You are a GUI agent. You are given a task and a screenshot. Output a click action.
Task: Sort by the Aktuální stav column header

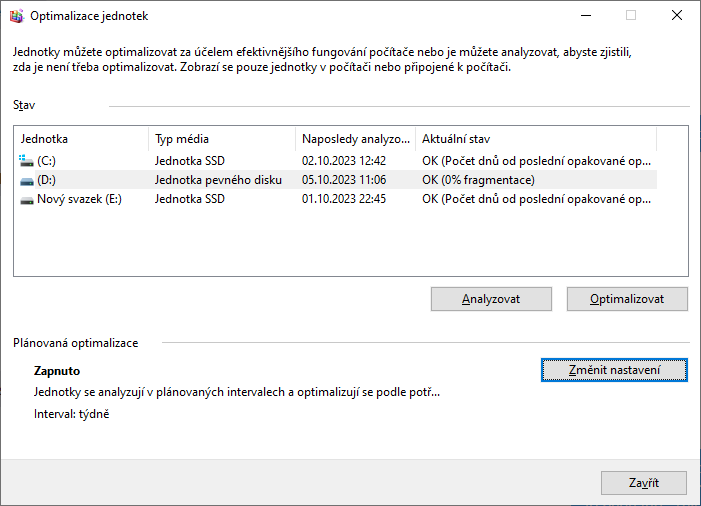coord(536,139)
